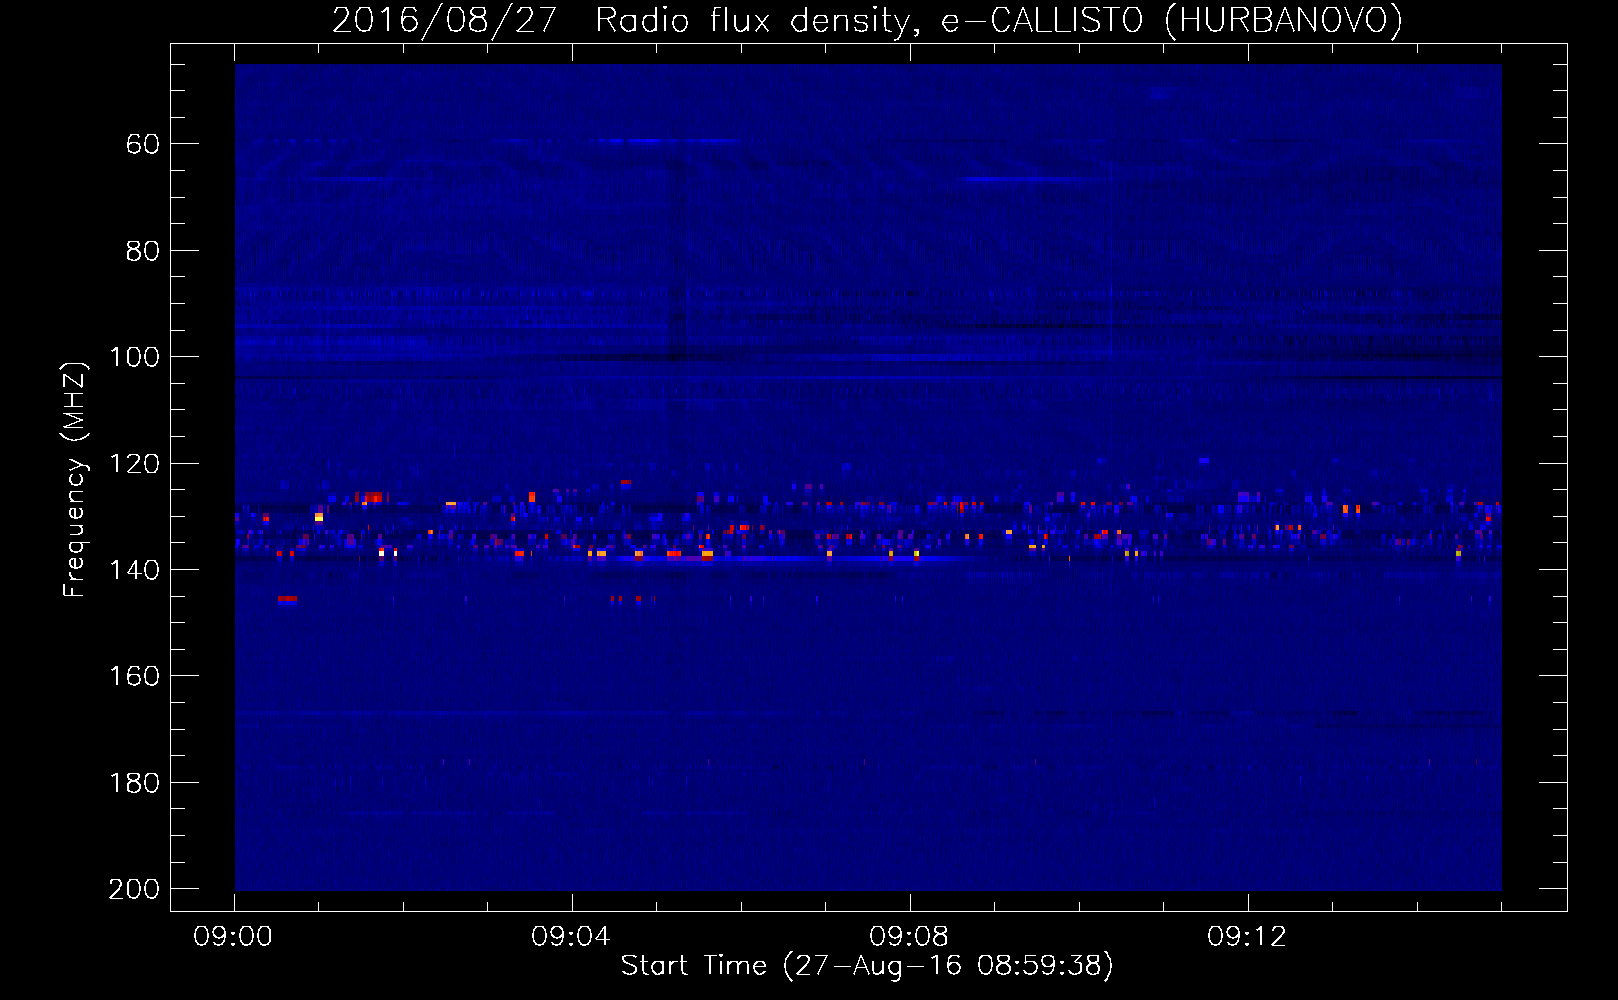Select the 09:12 time tick label
The width and height of the screenshot is (1618, 1000).
[1247, 937]
